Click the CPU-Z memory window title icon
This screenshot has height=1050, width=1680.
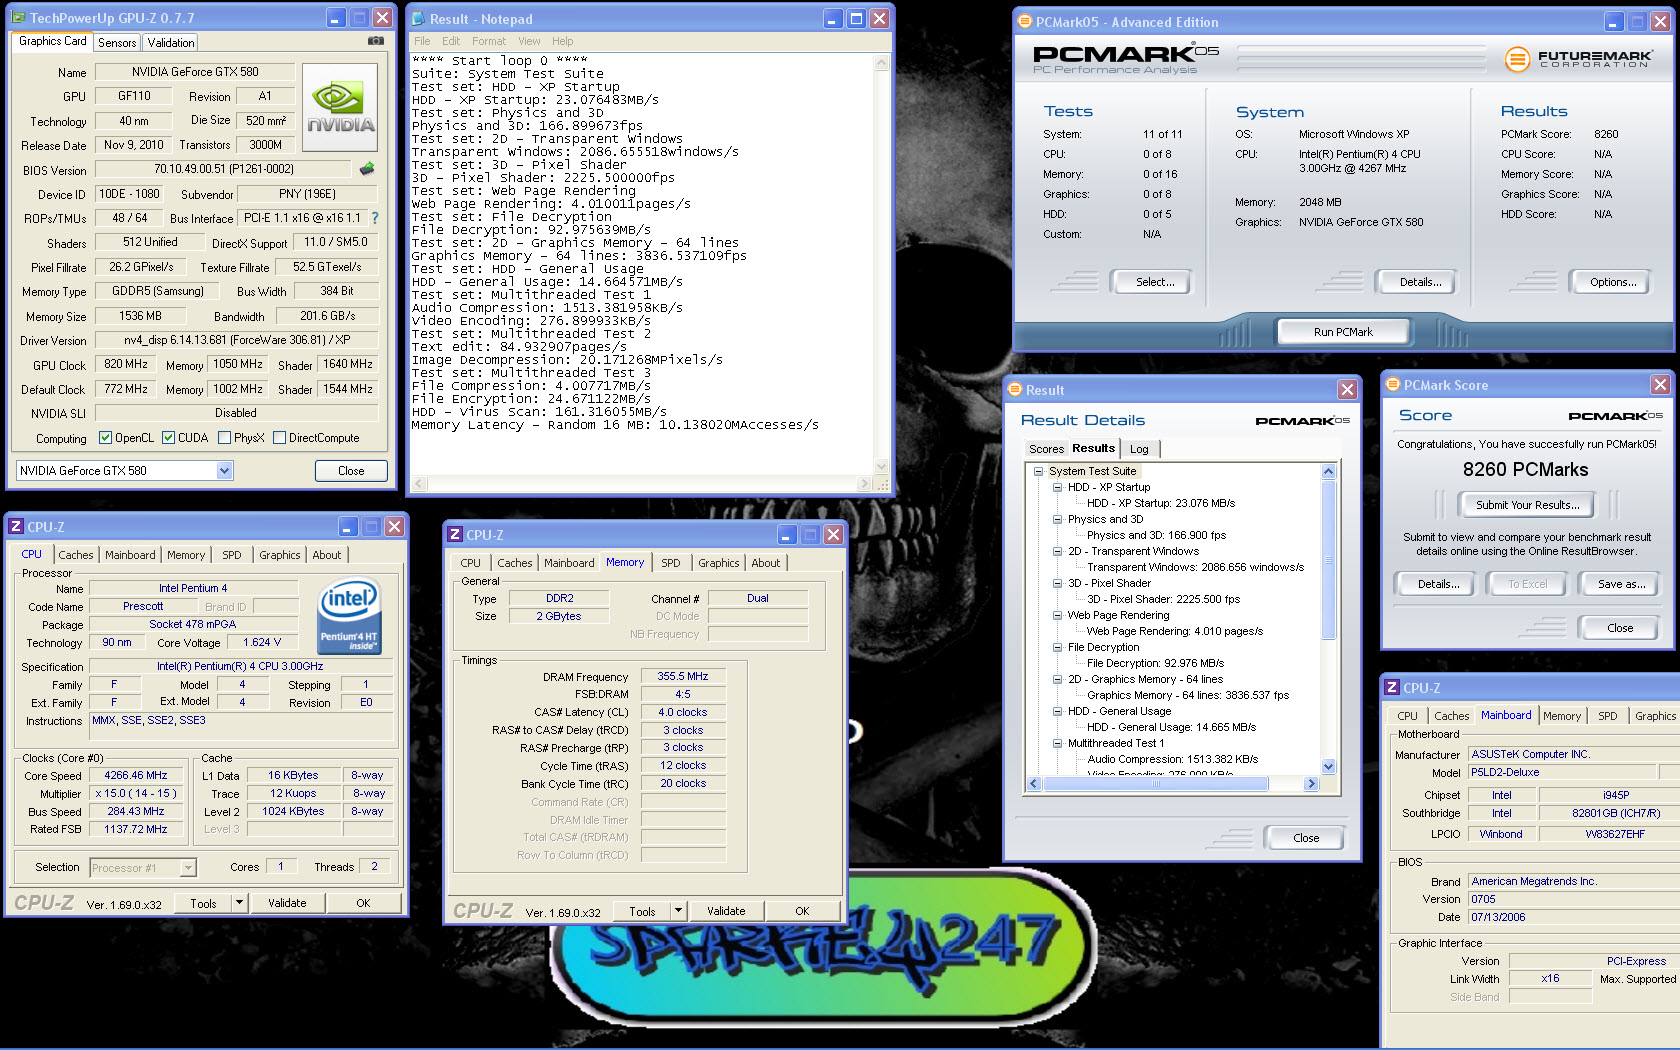[455, 535]
